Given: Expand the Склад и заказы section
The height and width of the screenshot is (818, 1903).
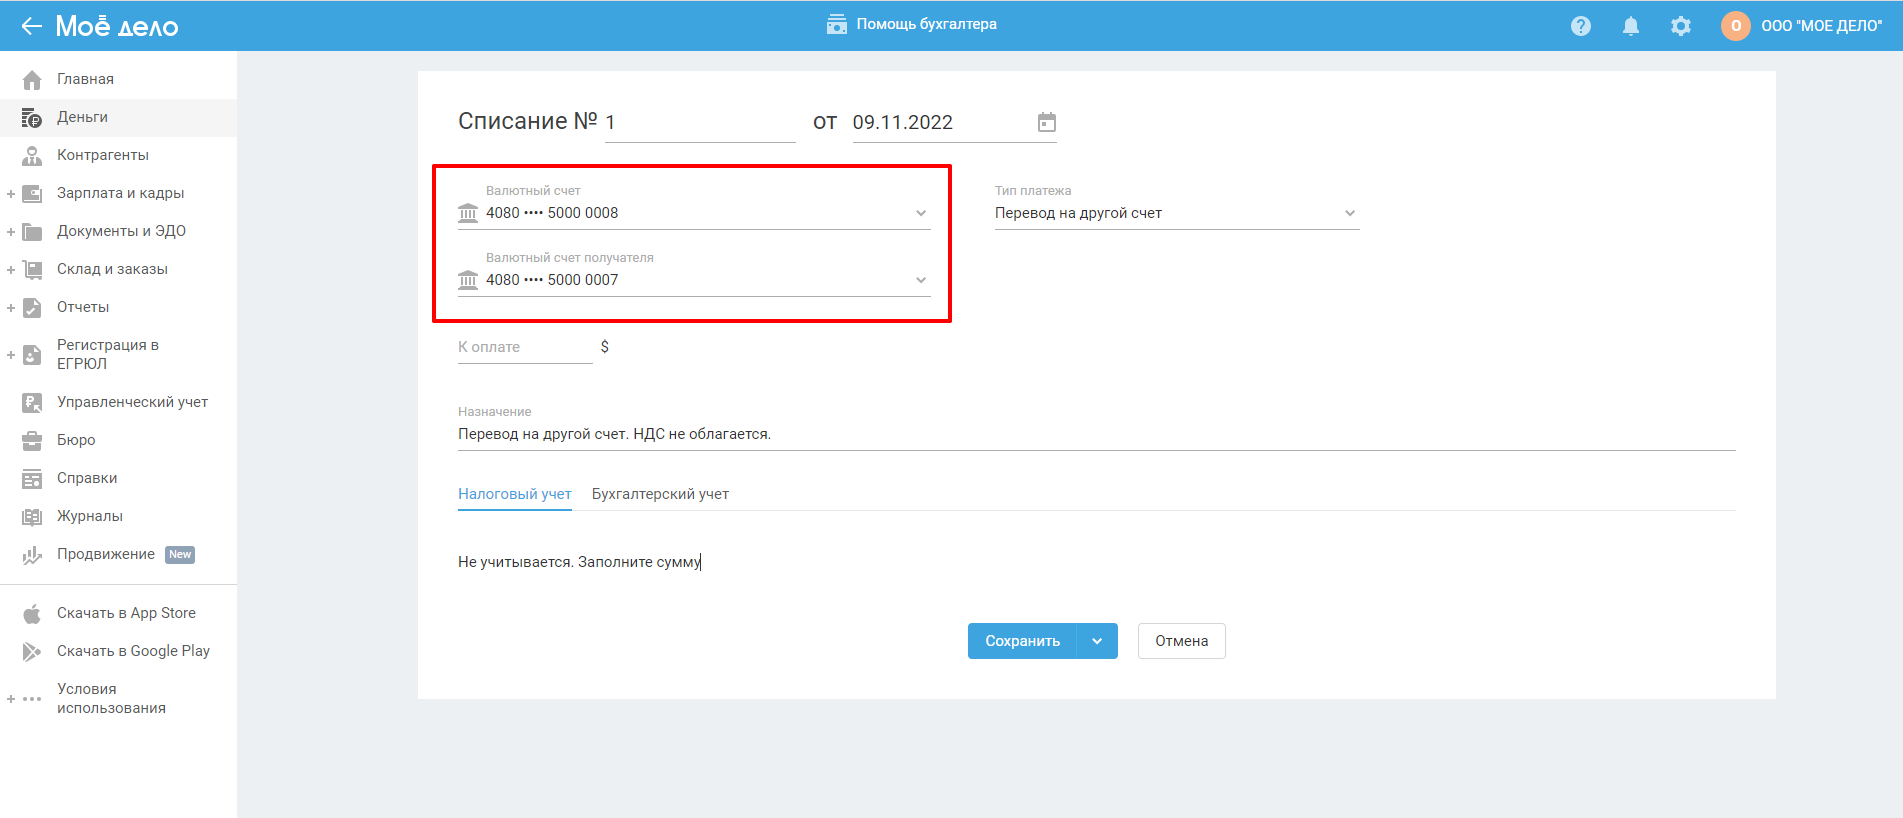Looking at the screenshot, I should tap(11, 269).
